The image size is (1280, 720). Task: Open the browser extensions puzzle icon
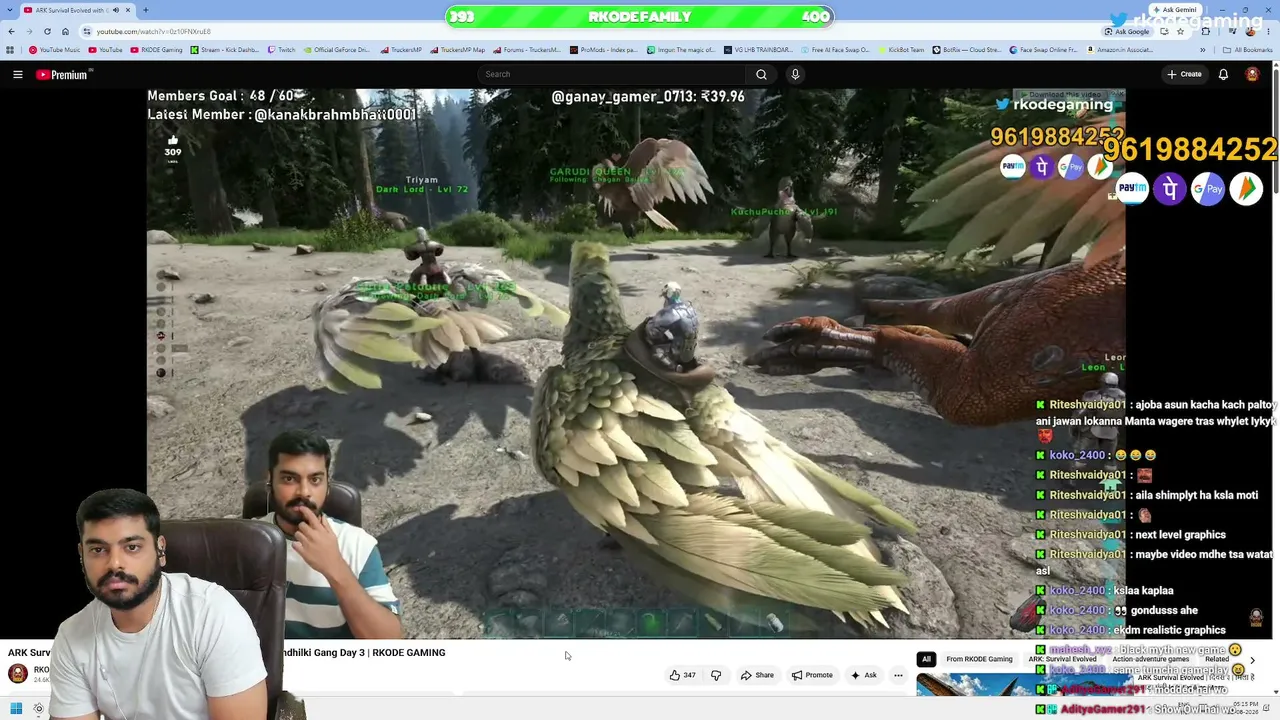(x=1205, y=31)
